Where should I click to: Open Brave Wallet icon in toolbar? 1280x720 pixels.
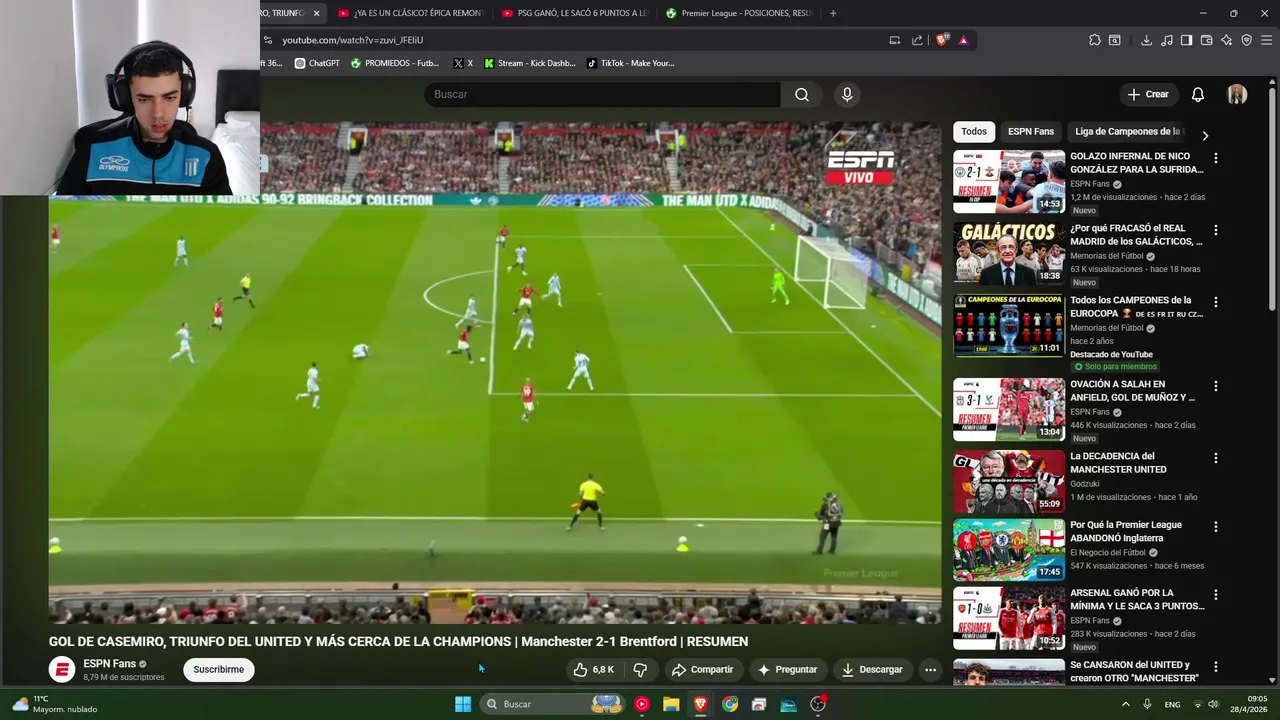point(1206,40)
